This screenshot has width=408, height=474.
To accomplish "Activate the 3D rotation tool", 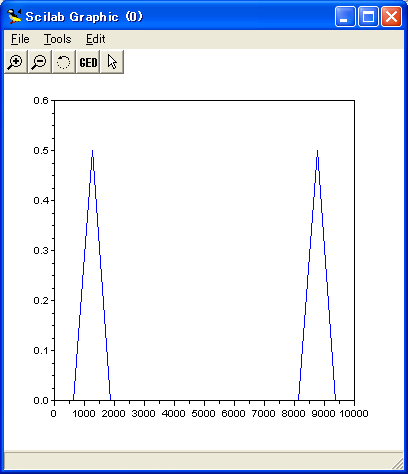I will click(64, 62).
